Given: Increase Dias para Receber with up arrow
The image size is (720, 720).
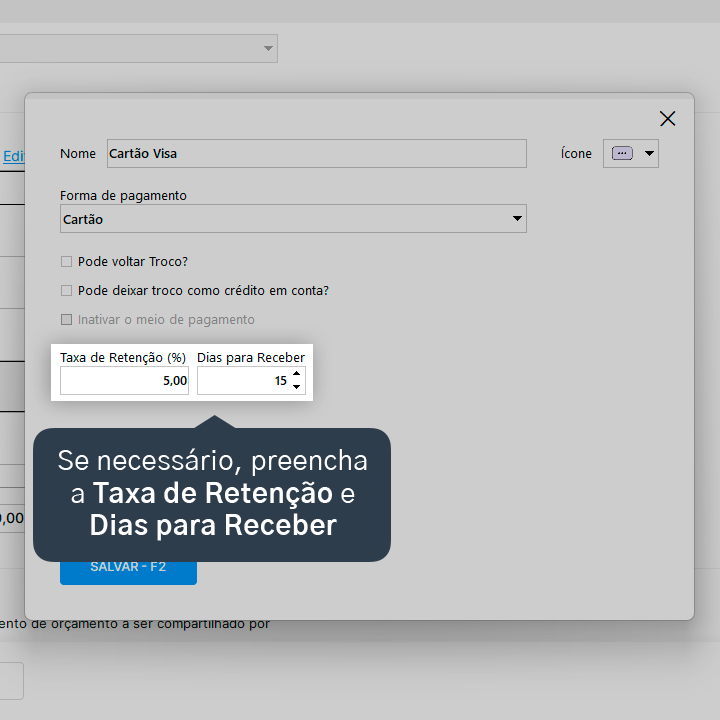Looking at the screenshot, I should pos(297,373).
